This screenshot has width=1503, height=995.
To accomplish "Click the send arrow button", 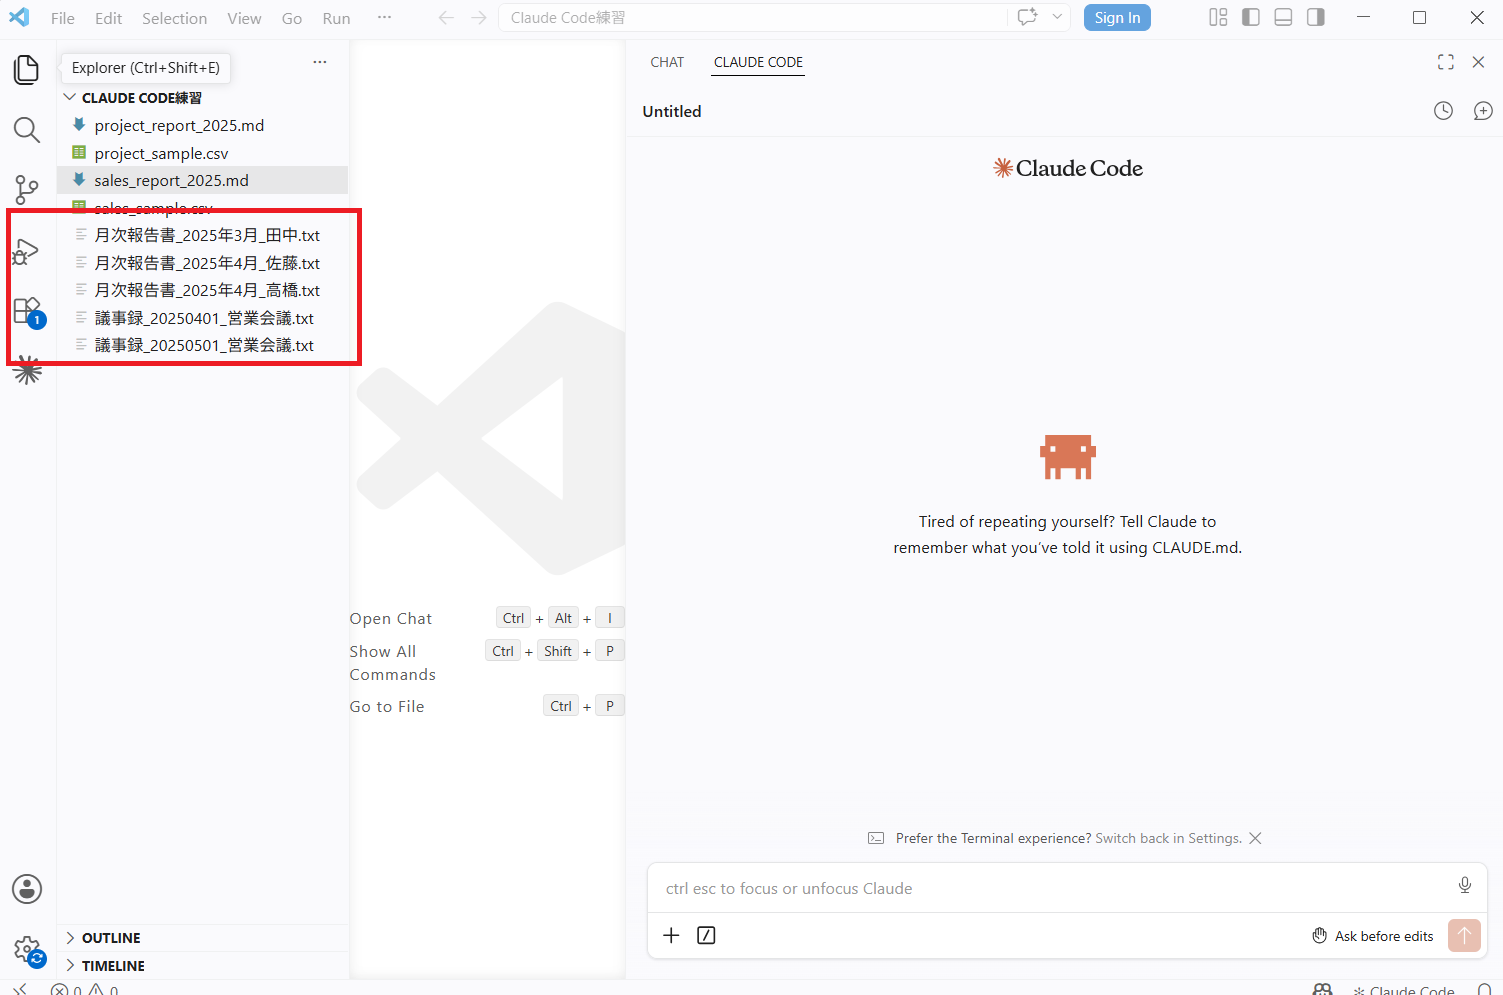I will pos(1464,936).
